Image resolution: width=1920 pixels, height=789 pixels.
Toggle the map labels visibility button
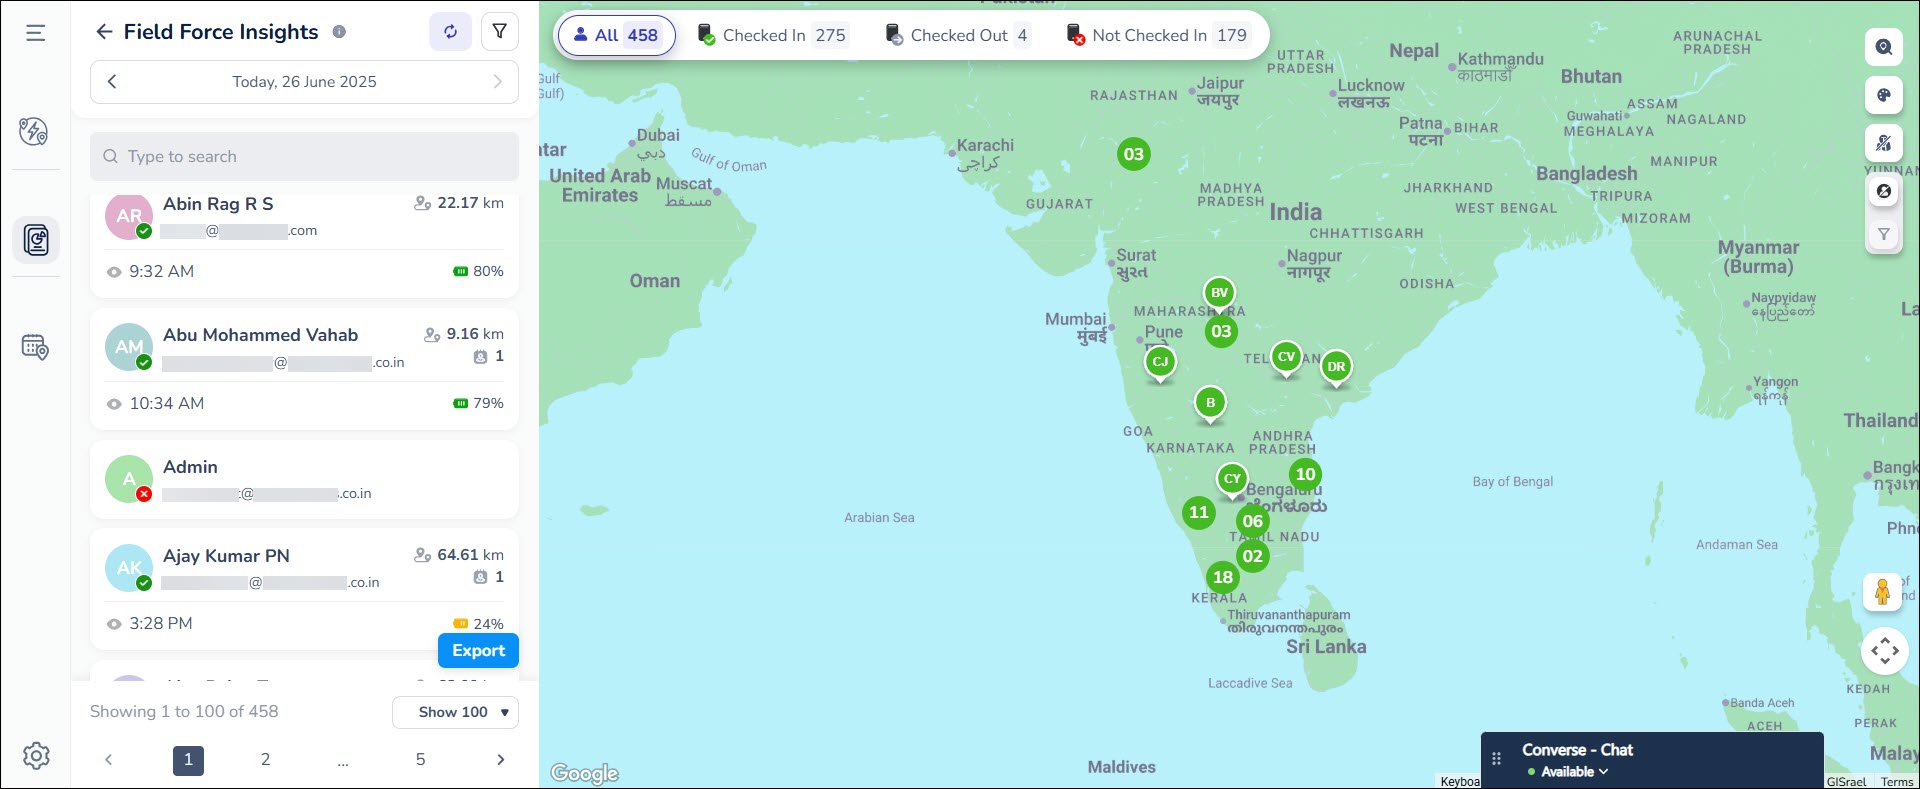(1883, 143)
